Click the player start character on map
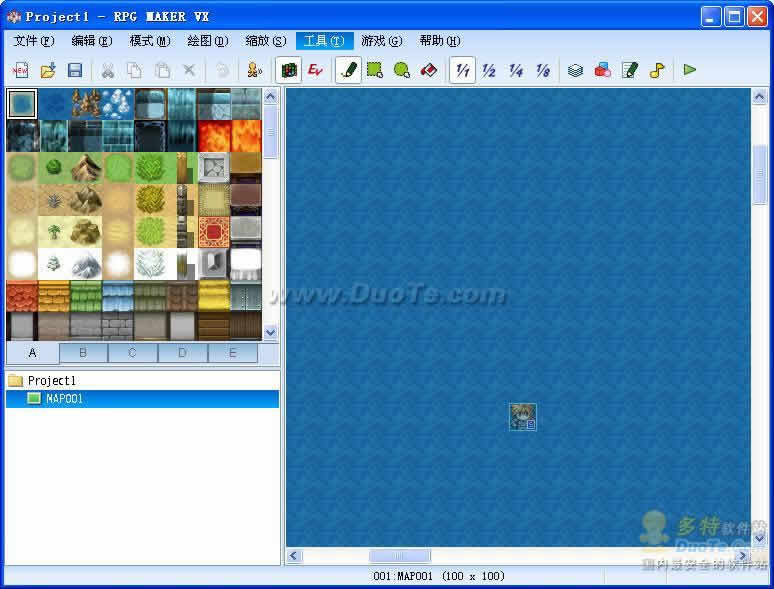The height and width of the screenshot is (589, 774). (x=523, y=417)
